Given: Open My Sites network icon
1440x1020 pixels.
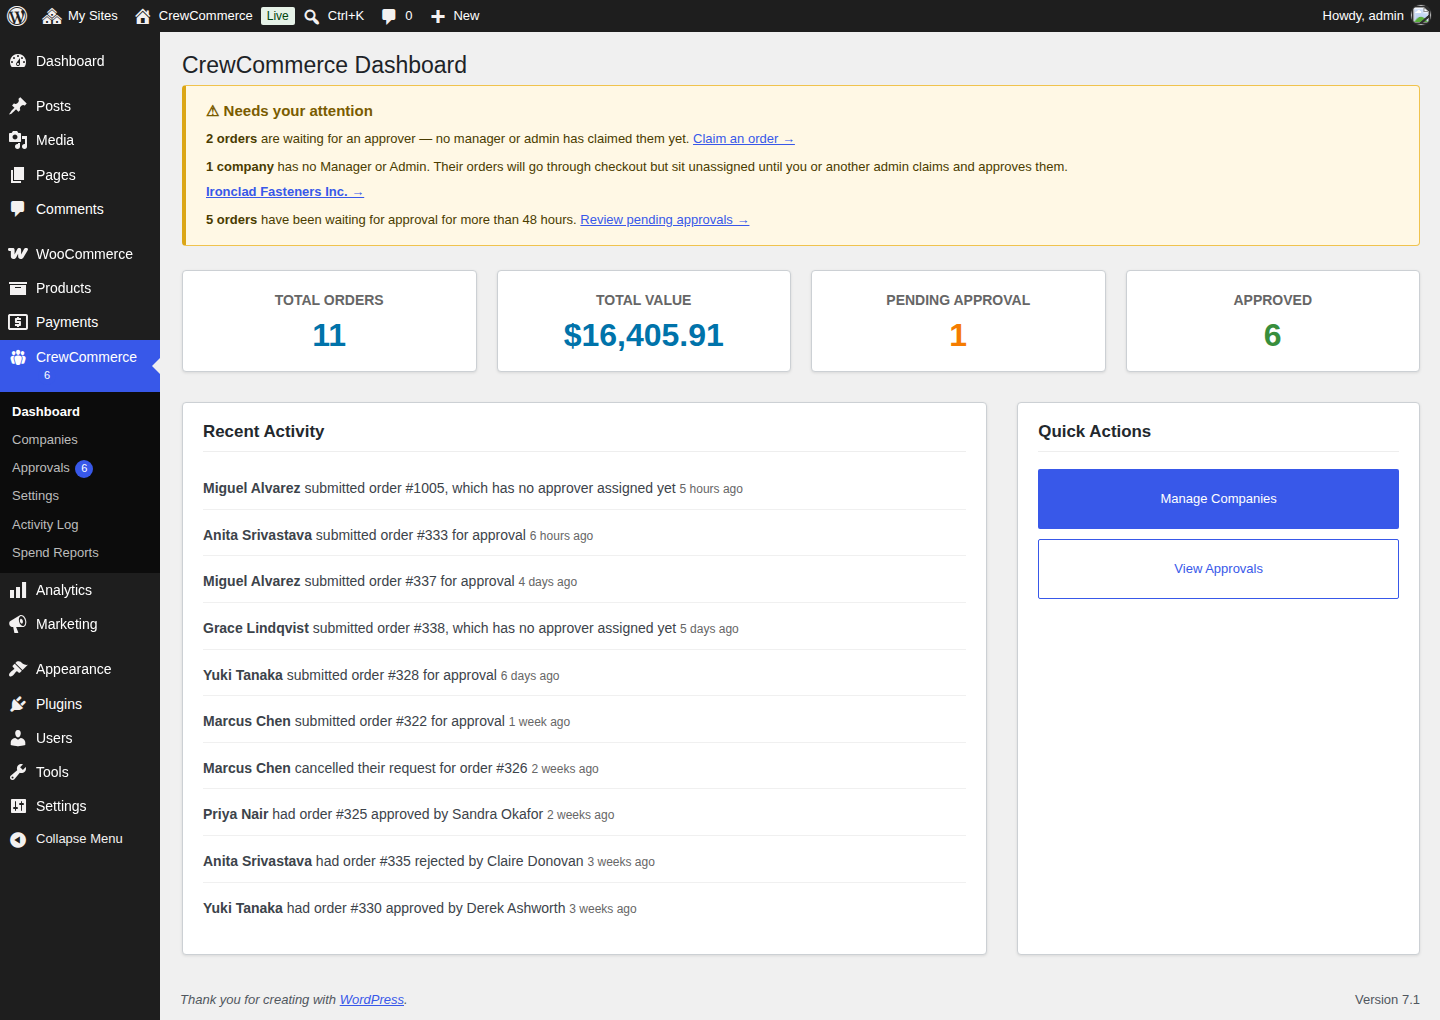Looking at the screenshot, I should tap(52, 16).
